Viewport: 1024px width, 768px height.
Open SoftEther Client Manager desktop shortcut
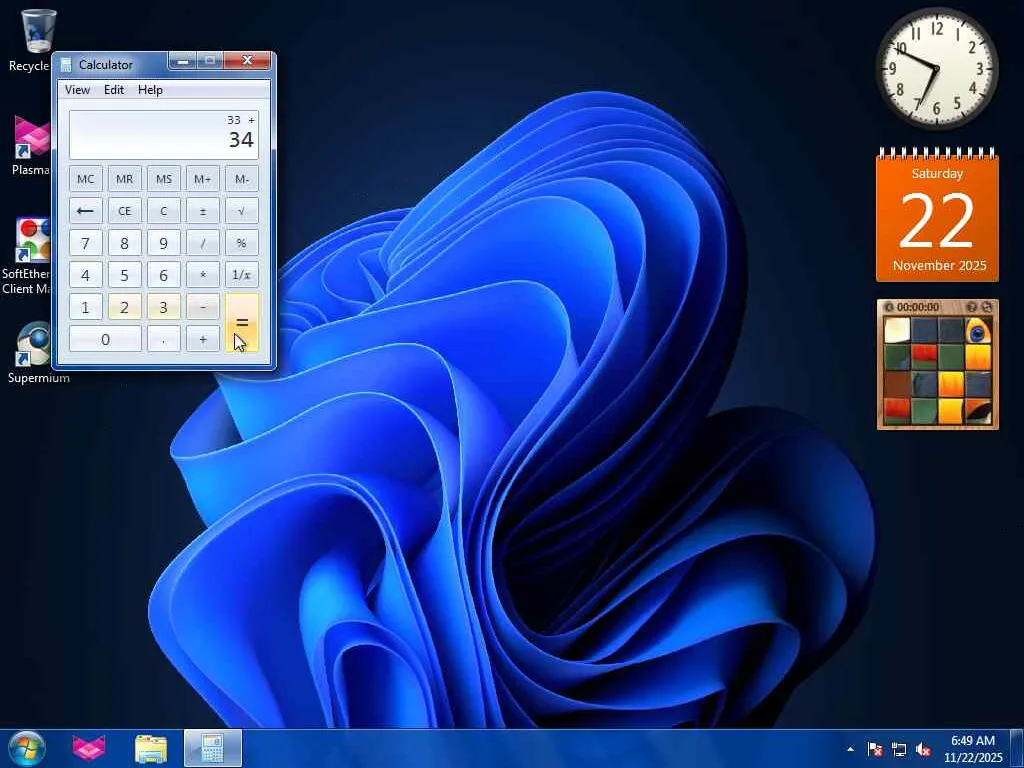point(27,256)
